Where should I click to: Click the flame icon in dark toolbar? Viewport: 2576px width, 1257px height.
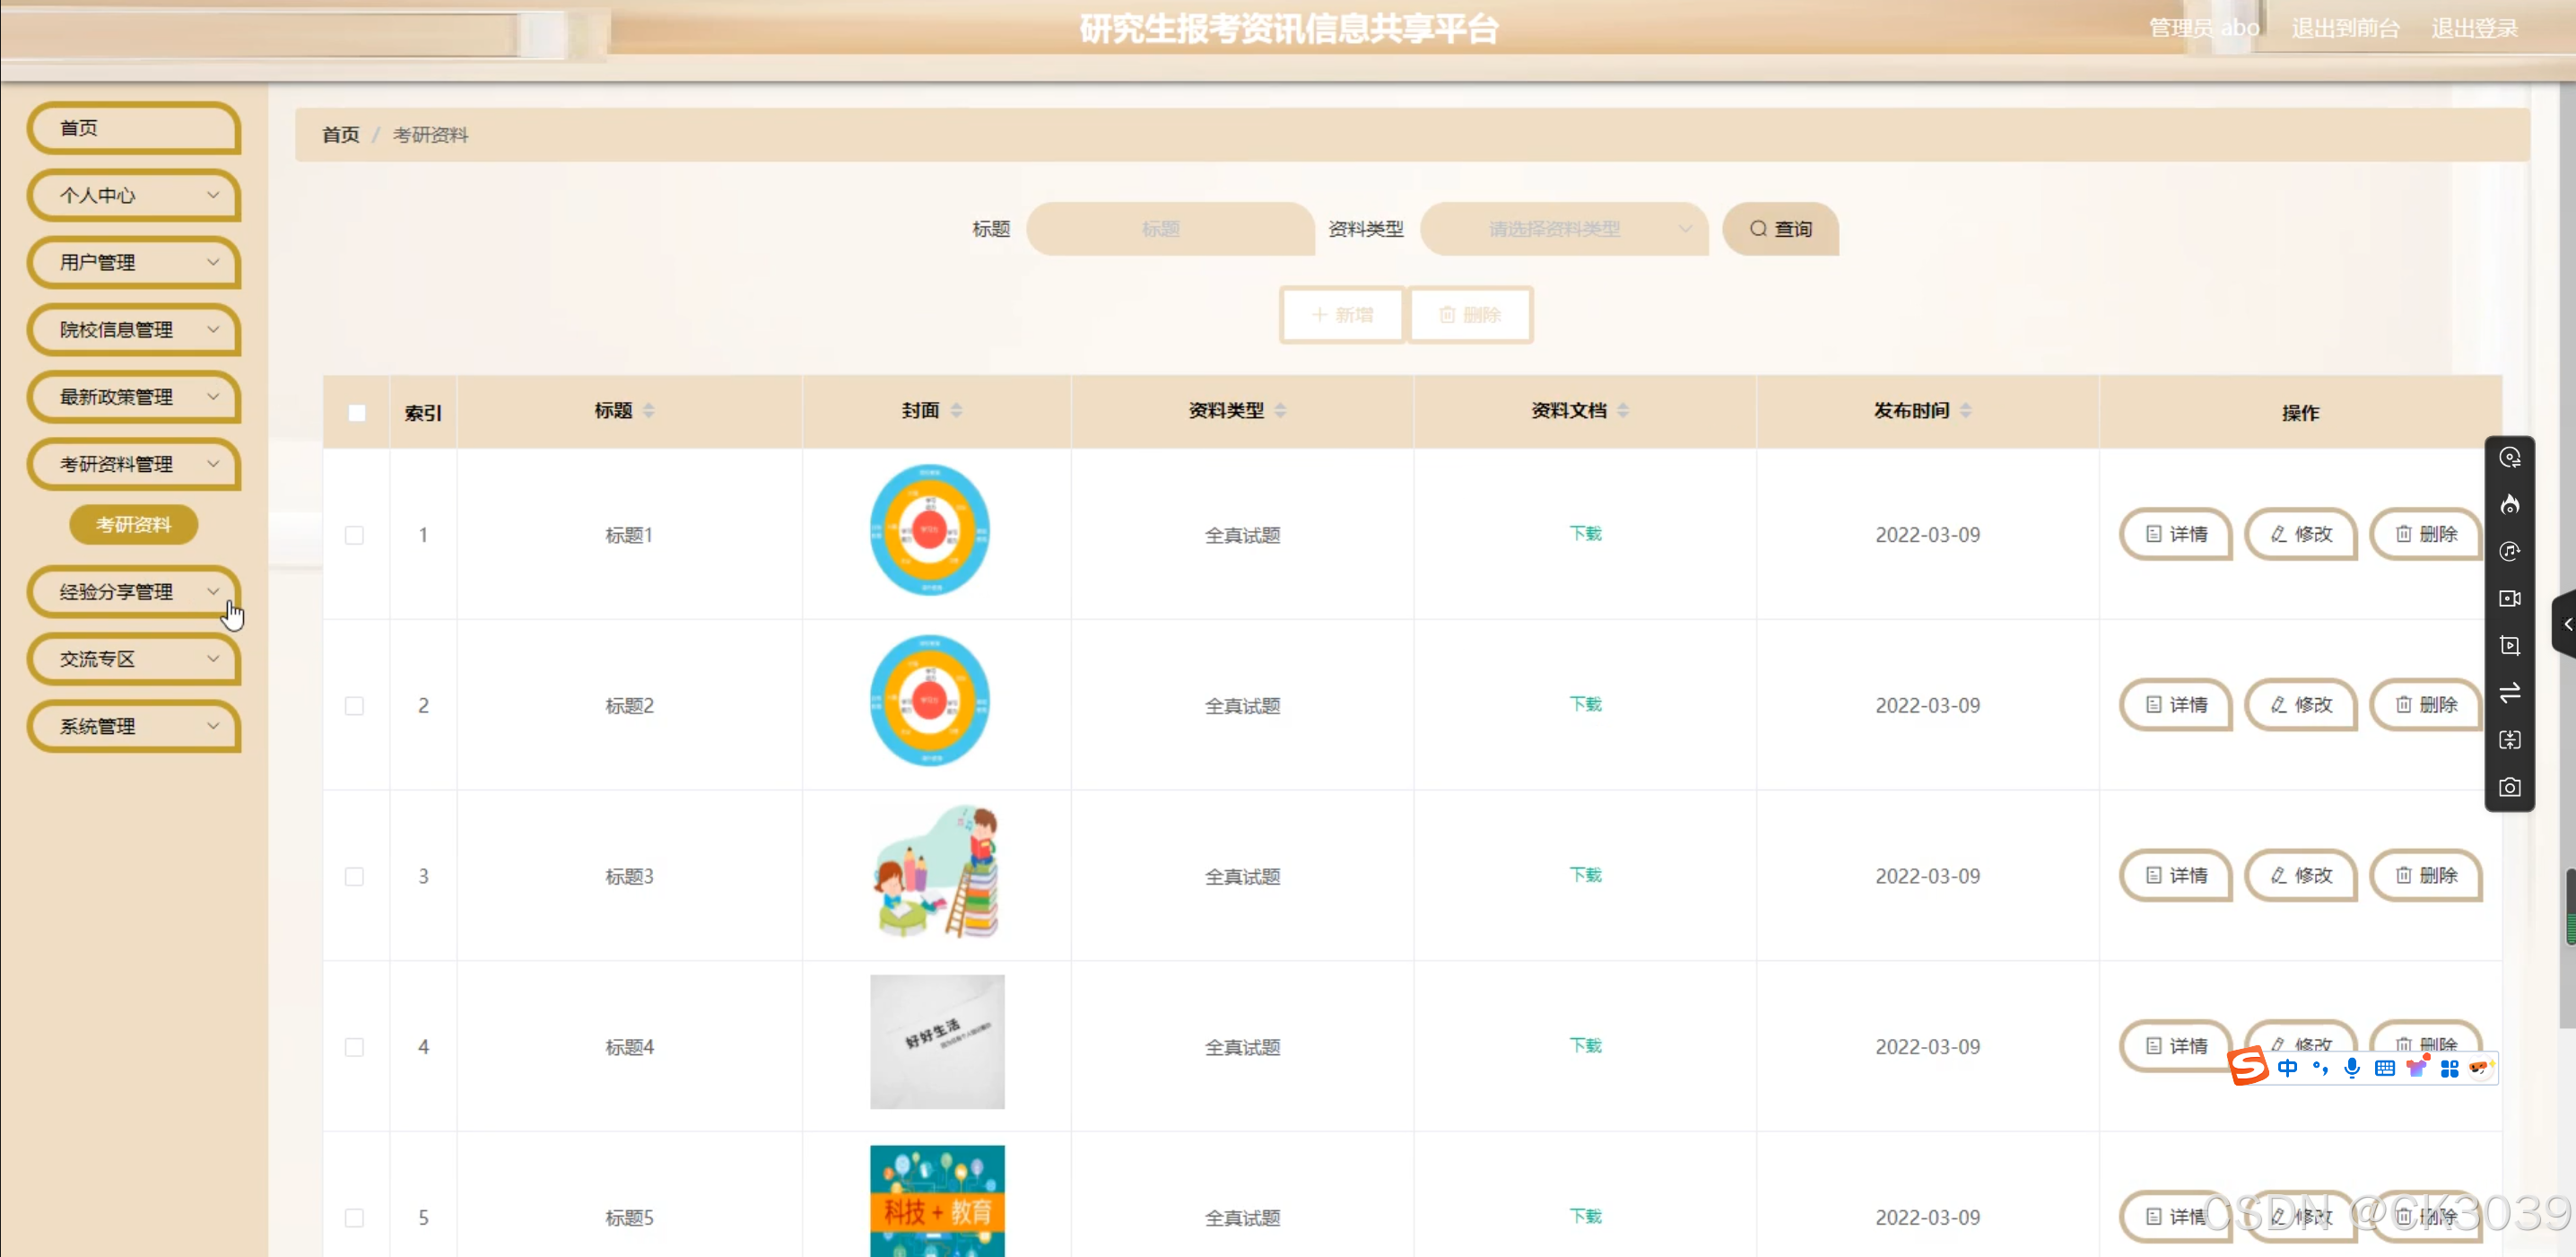[2509, 504]
